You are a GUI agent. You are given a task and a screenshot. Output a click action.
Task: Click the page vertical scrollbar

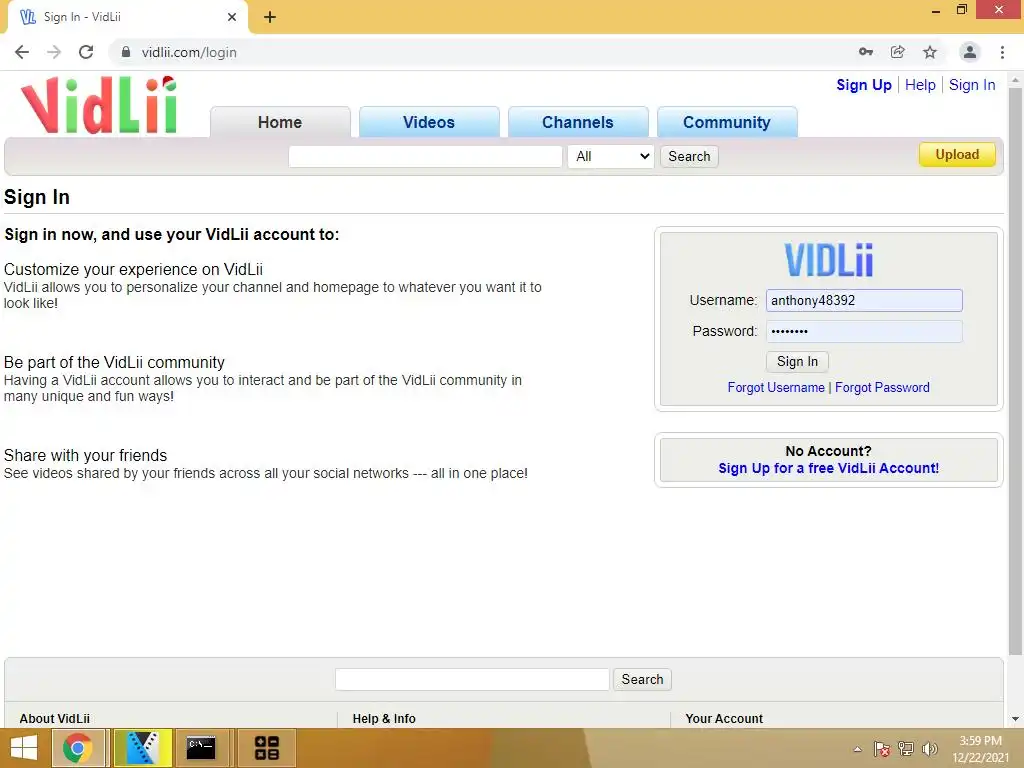click(x=1015, y=372)
